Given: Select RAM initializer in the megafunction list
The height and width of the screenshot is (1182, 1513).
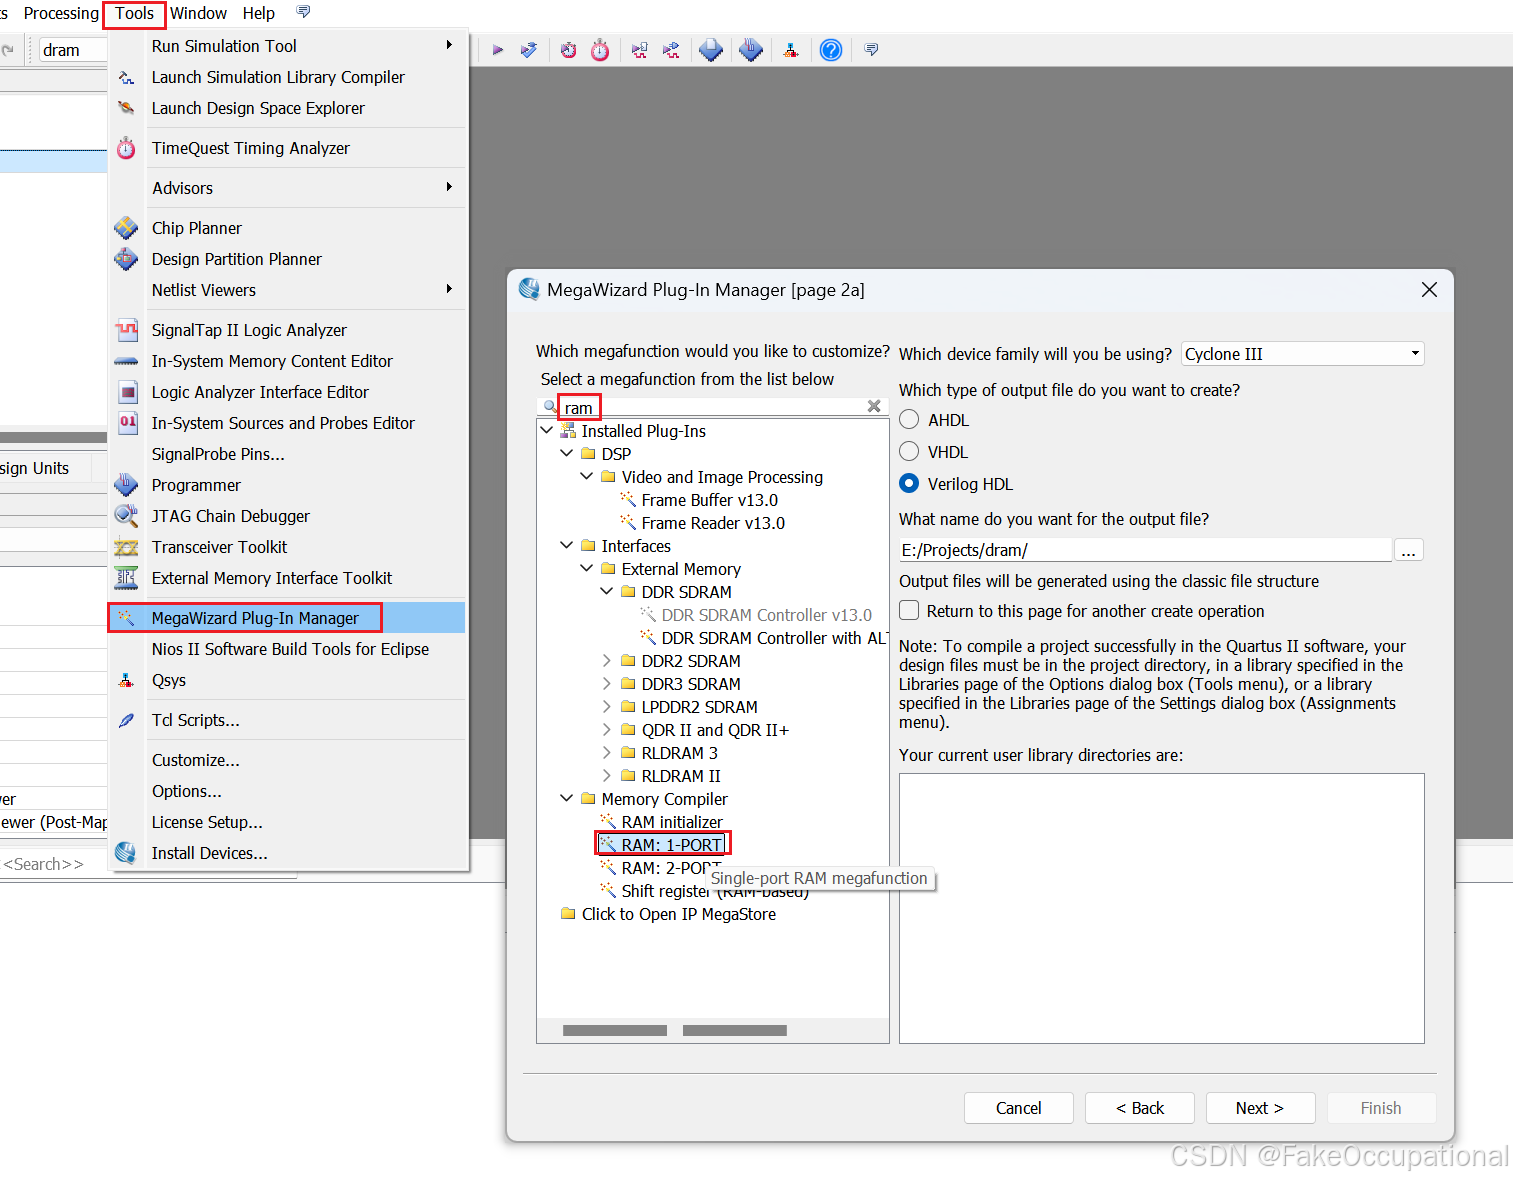Looking at the screenshot, I should [x=672, y=822].
